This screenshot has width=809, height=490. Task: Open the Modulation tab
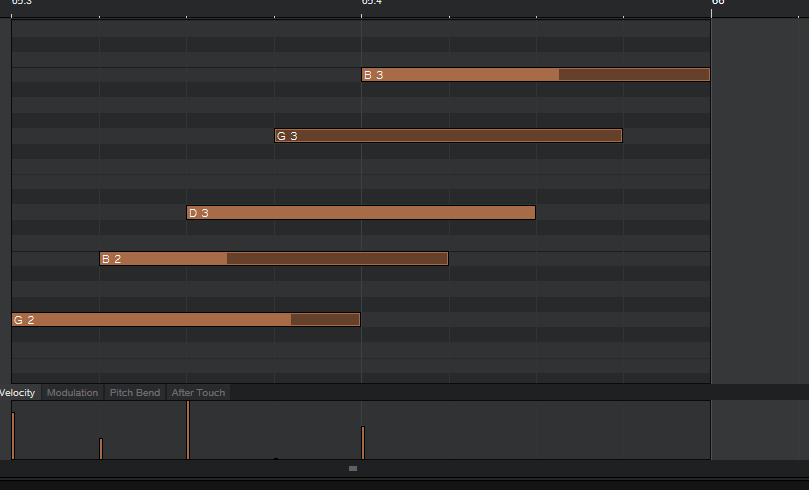pyautogui.click(x=73, y=393)
